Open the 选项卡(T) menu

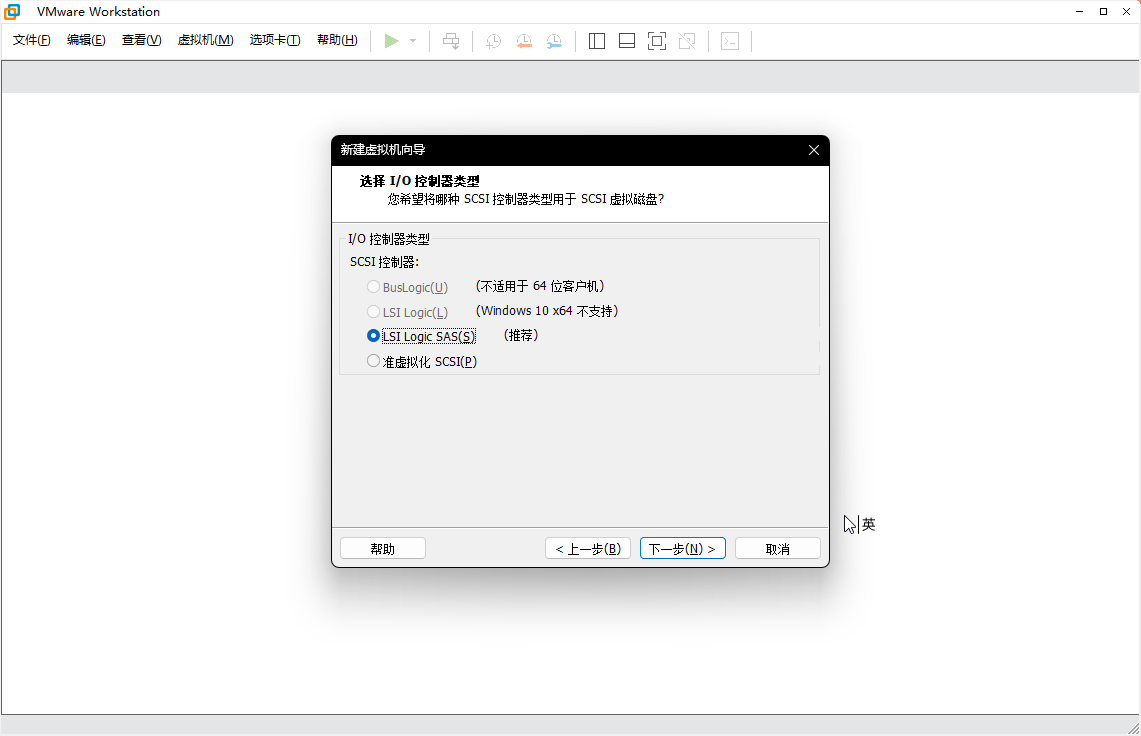click(275, 40)
